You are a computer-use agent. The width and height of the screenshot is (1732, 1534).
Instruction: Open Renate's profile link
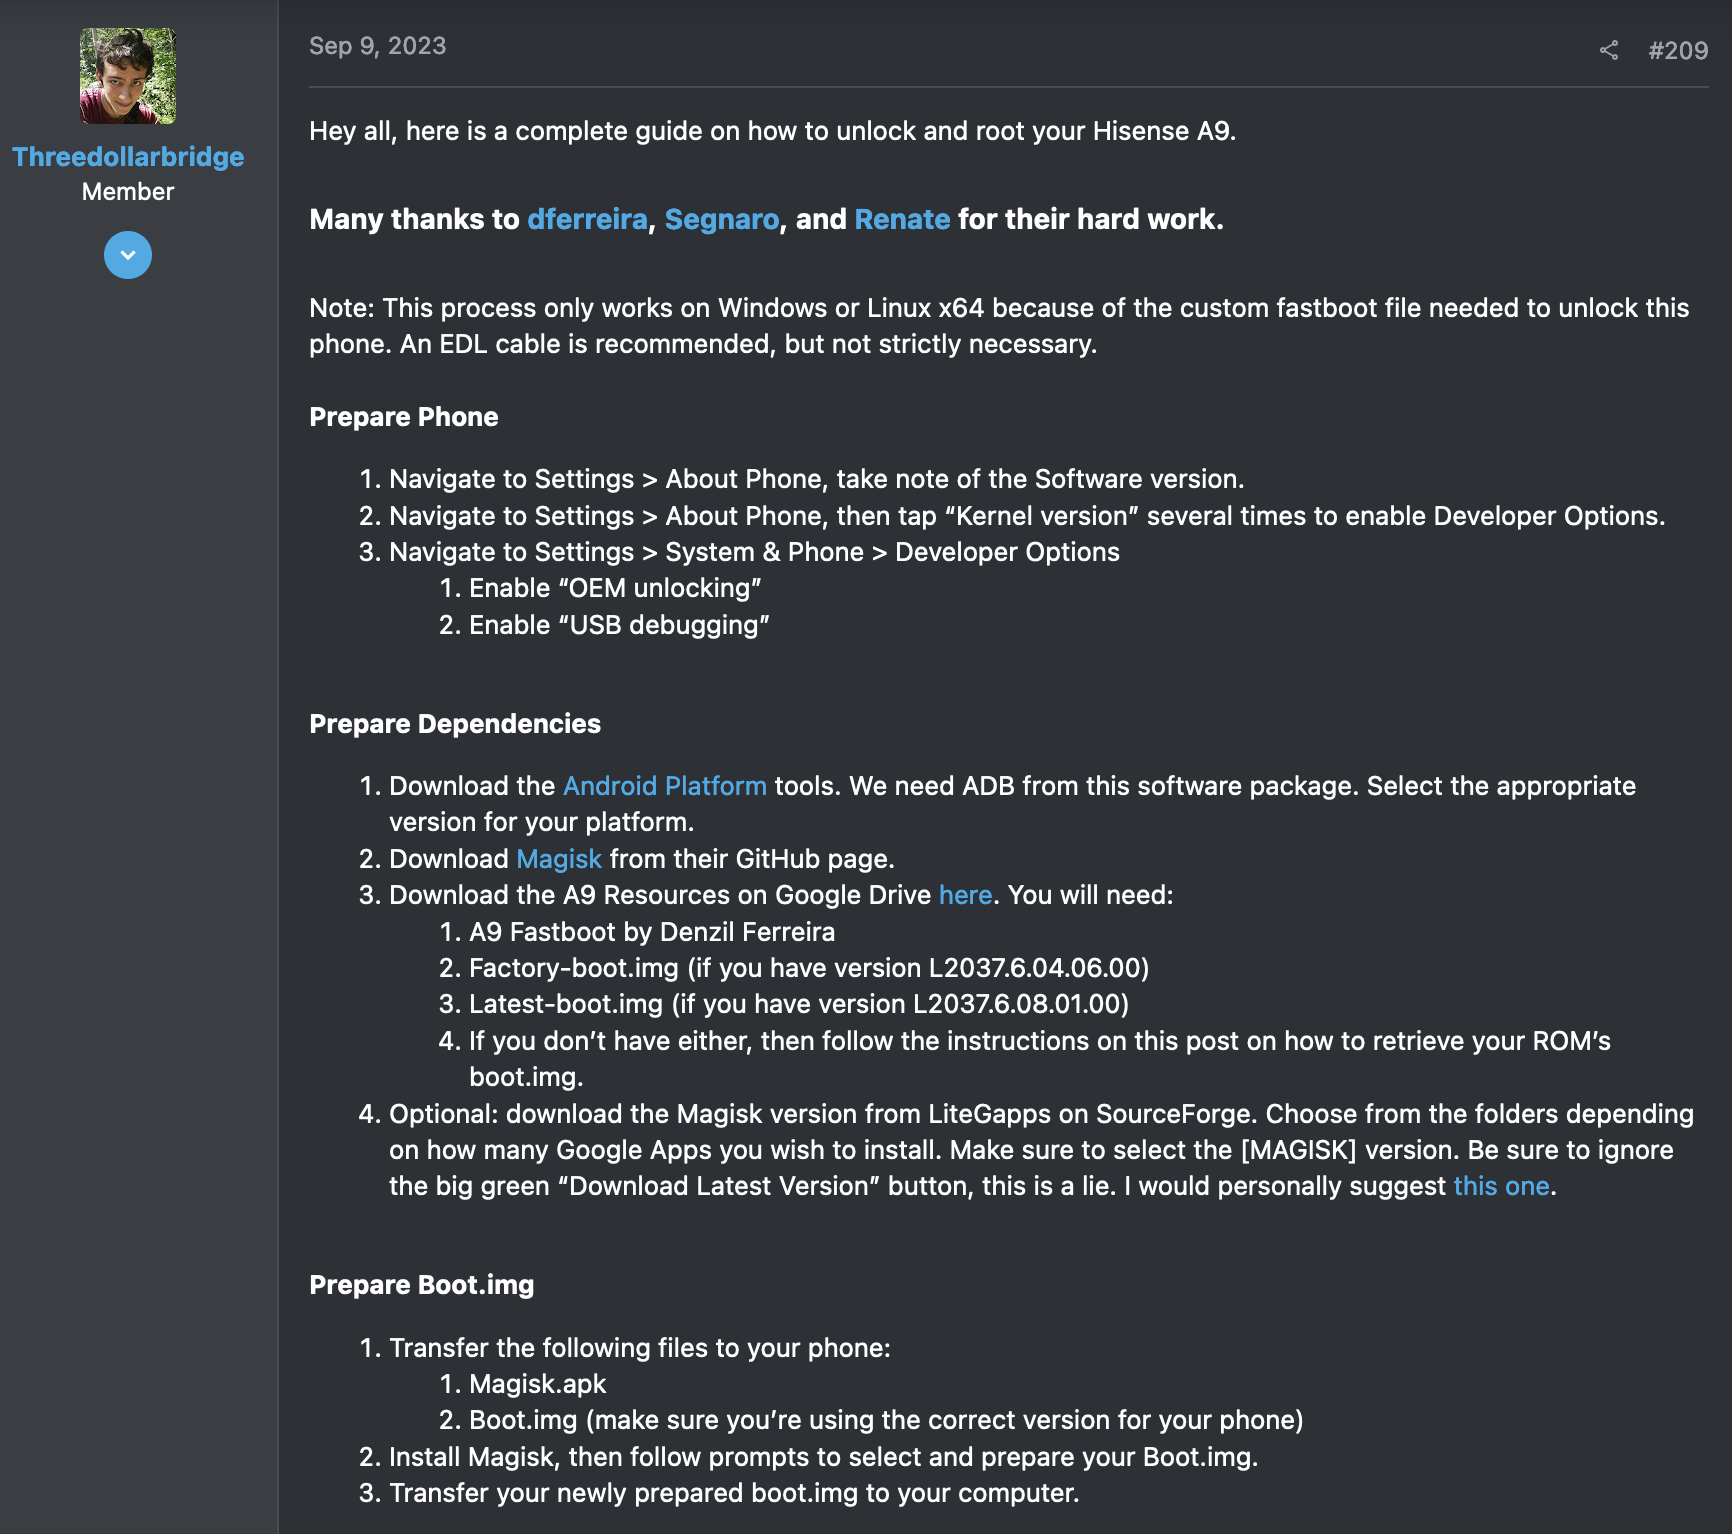tap(902, 219)
